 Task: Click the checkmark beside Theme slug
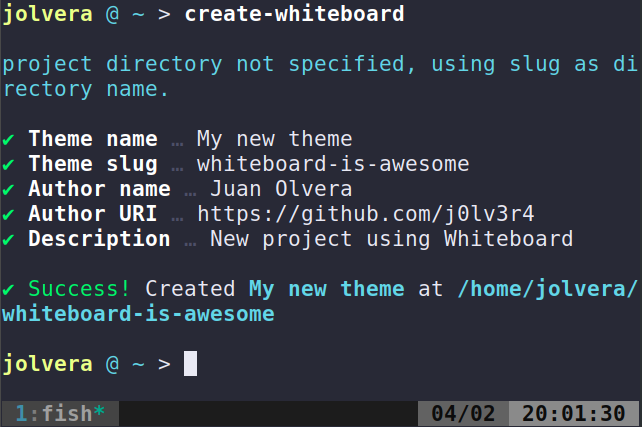coord(8,165)
